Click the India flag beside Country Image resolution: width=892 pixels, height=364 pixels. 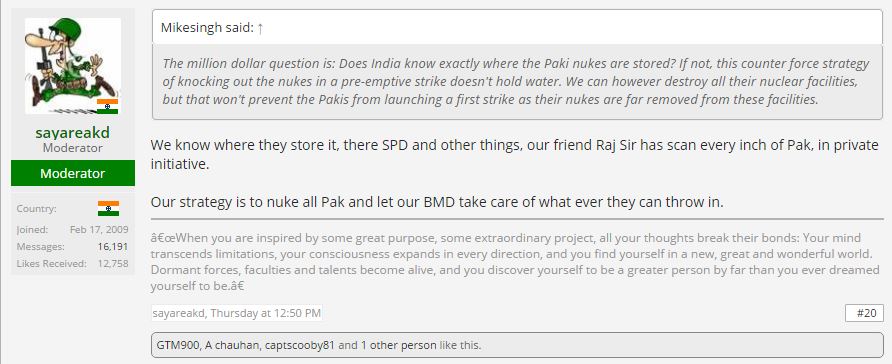click(x=108, y=208)
